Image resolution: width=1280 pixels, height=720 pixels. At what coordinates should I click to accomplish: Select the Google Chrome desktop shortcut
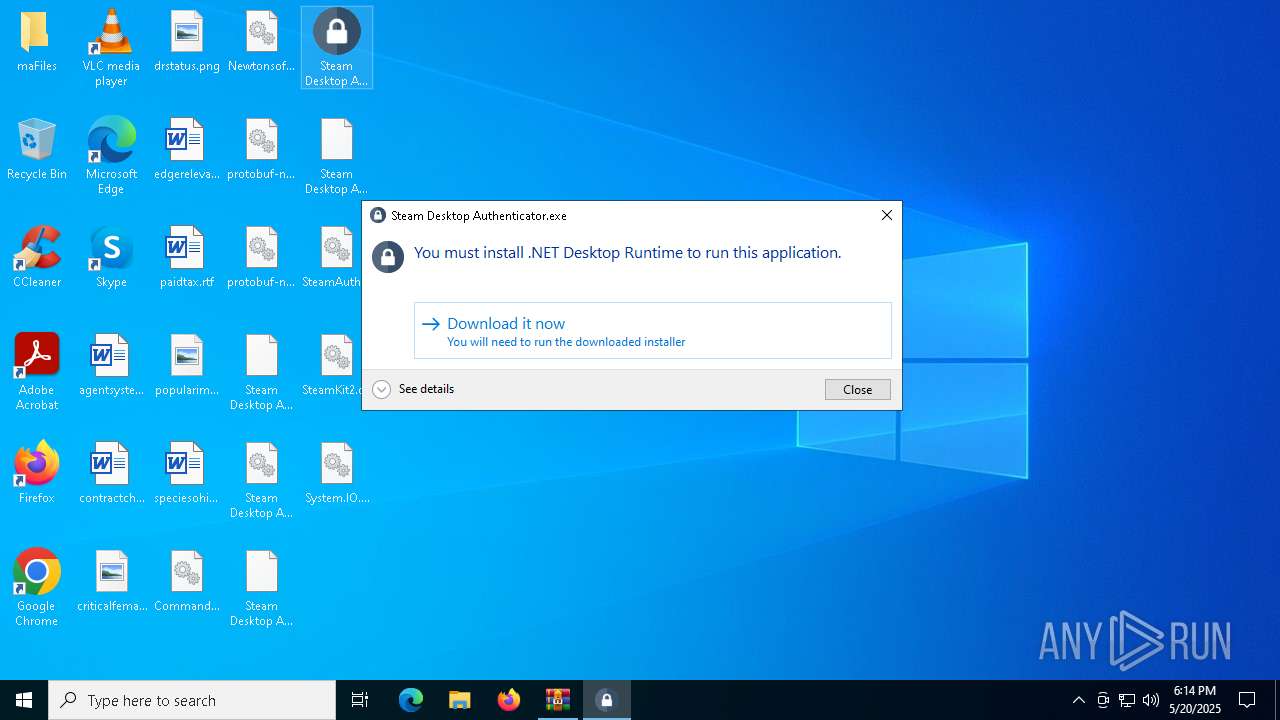point(37,587)
